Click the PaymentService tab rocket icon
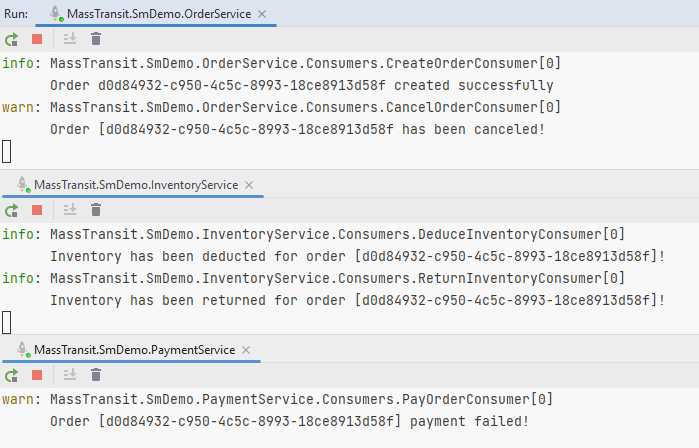 (x=23, y=349)
